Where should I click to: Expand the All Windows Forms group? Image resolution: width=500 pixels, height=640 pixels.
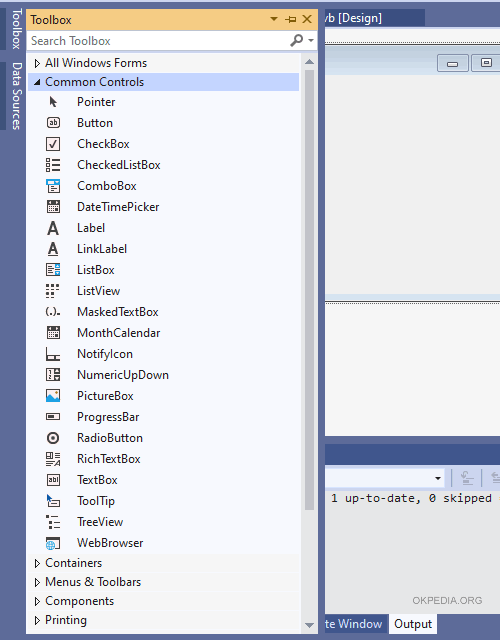tap(38, 63)
